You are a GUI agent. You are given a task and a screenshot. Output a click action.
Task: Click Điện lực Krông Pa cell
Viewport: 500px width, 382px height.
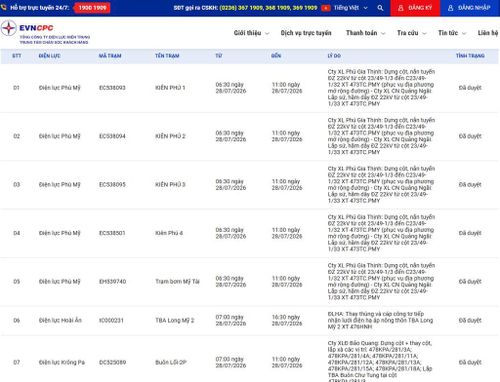pos(62,362)
